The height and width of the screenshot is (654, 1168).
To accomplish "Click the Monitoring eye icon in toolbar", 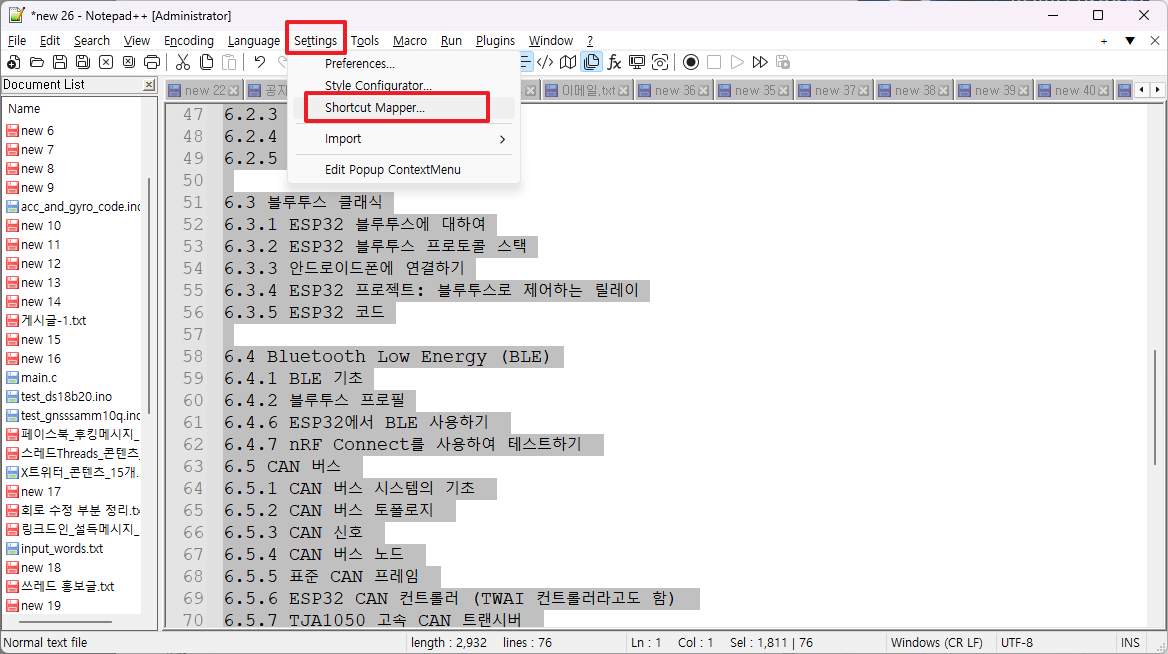I will point(660,63).
